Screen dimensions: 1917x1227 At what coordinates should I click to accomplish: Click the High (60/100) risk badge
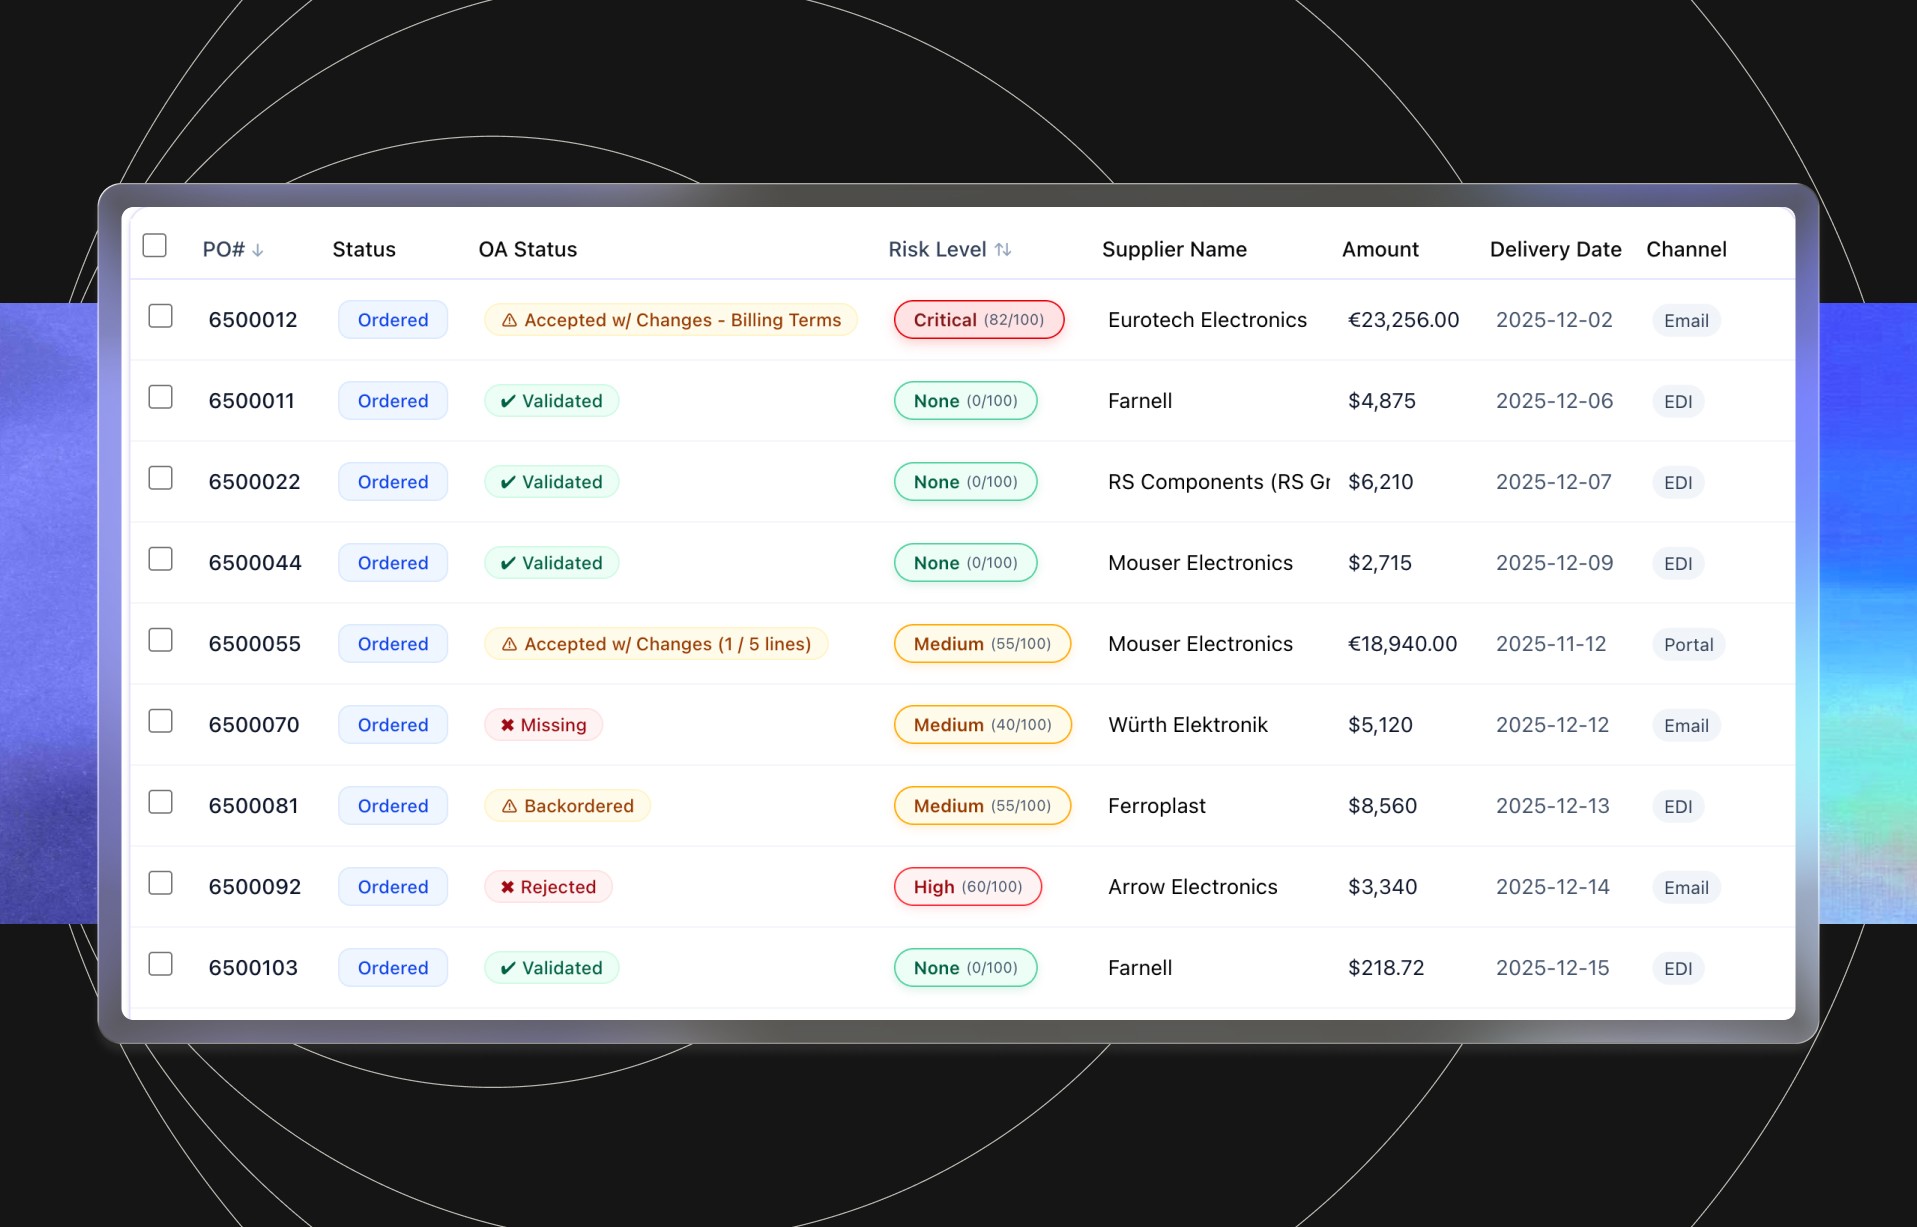pos(968,887)
